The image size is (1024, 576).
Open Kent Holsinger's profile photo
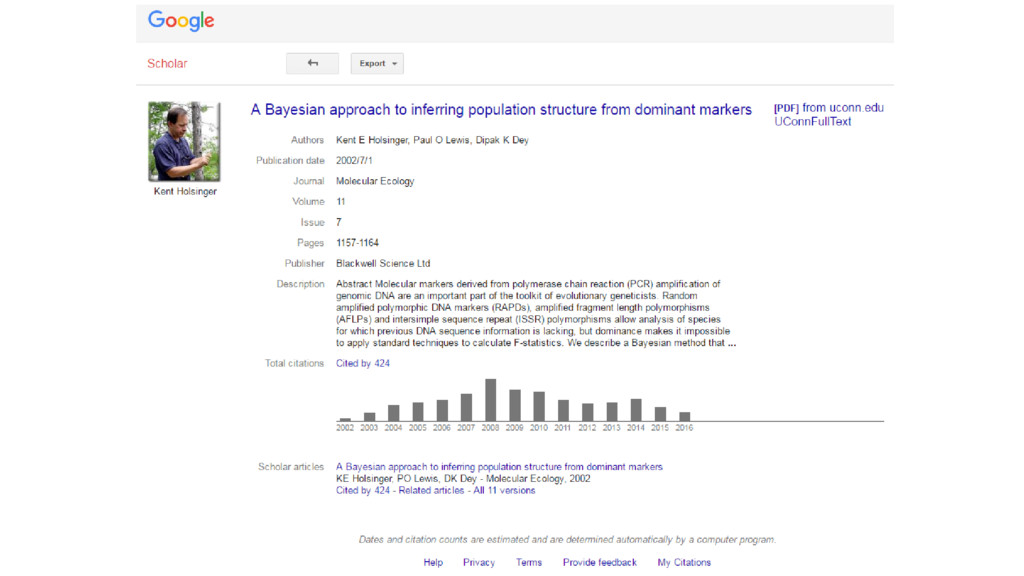184,141
